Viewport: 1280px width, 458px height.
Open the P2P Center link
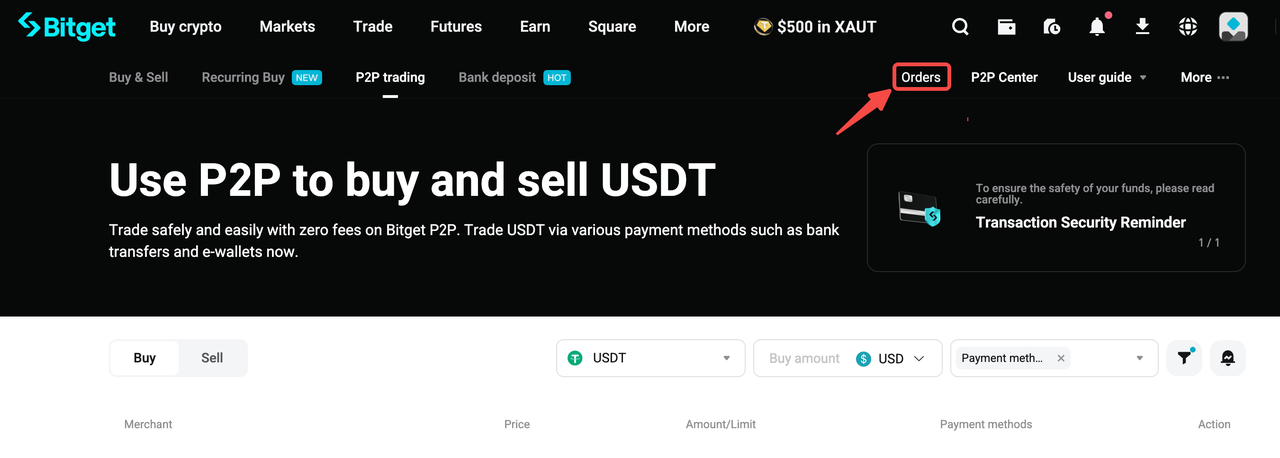[1004, 77]
